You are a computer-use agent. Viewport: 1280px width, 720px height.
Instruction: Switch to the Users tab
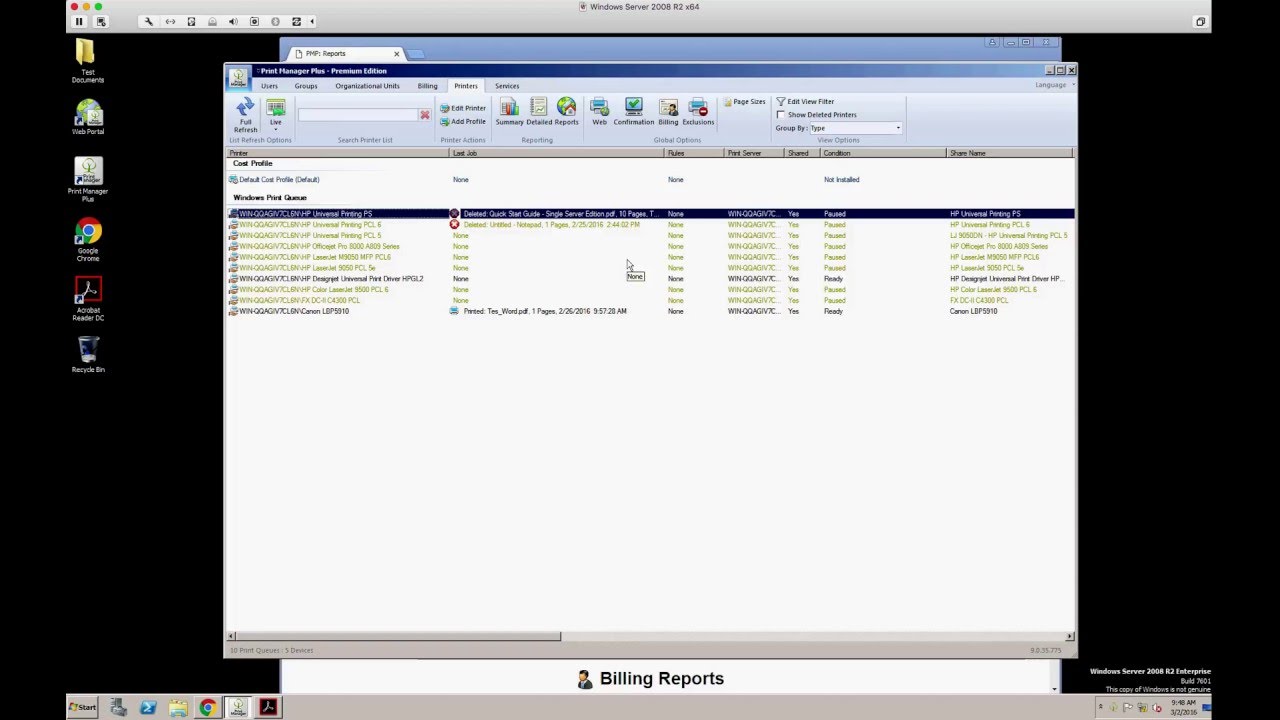269,86
